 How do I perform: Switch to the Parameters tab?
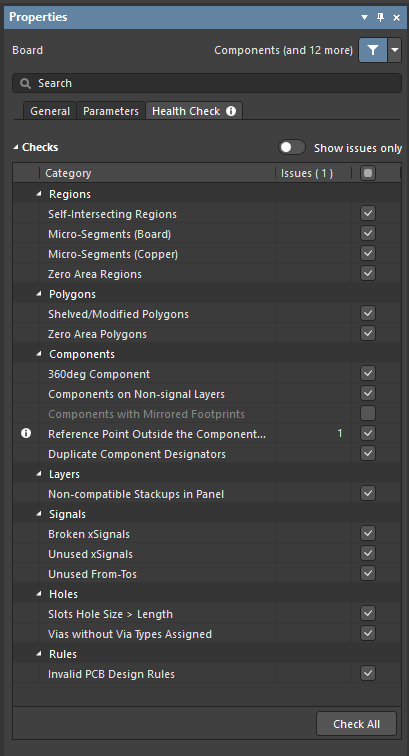111,111
